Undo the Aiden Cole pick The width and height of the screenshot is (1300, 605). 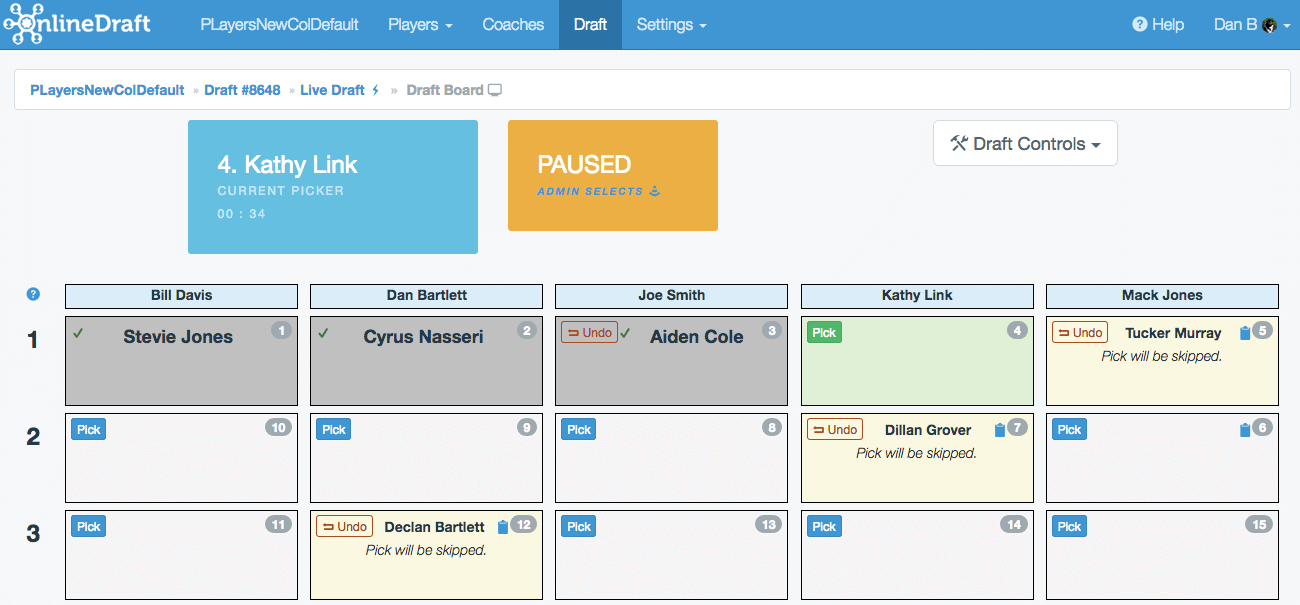(589, 333)
